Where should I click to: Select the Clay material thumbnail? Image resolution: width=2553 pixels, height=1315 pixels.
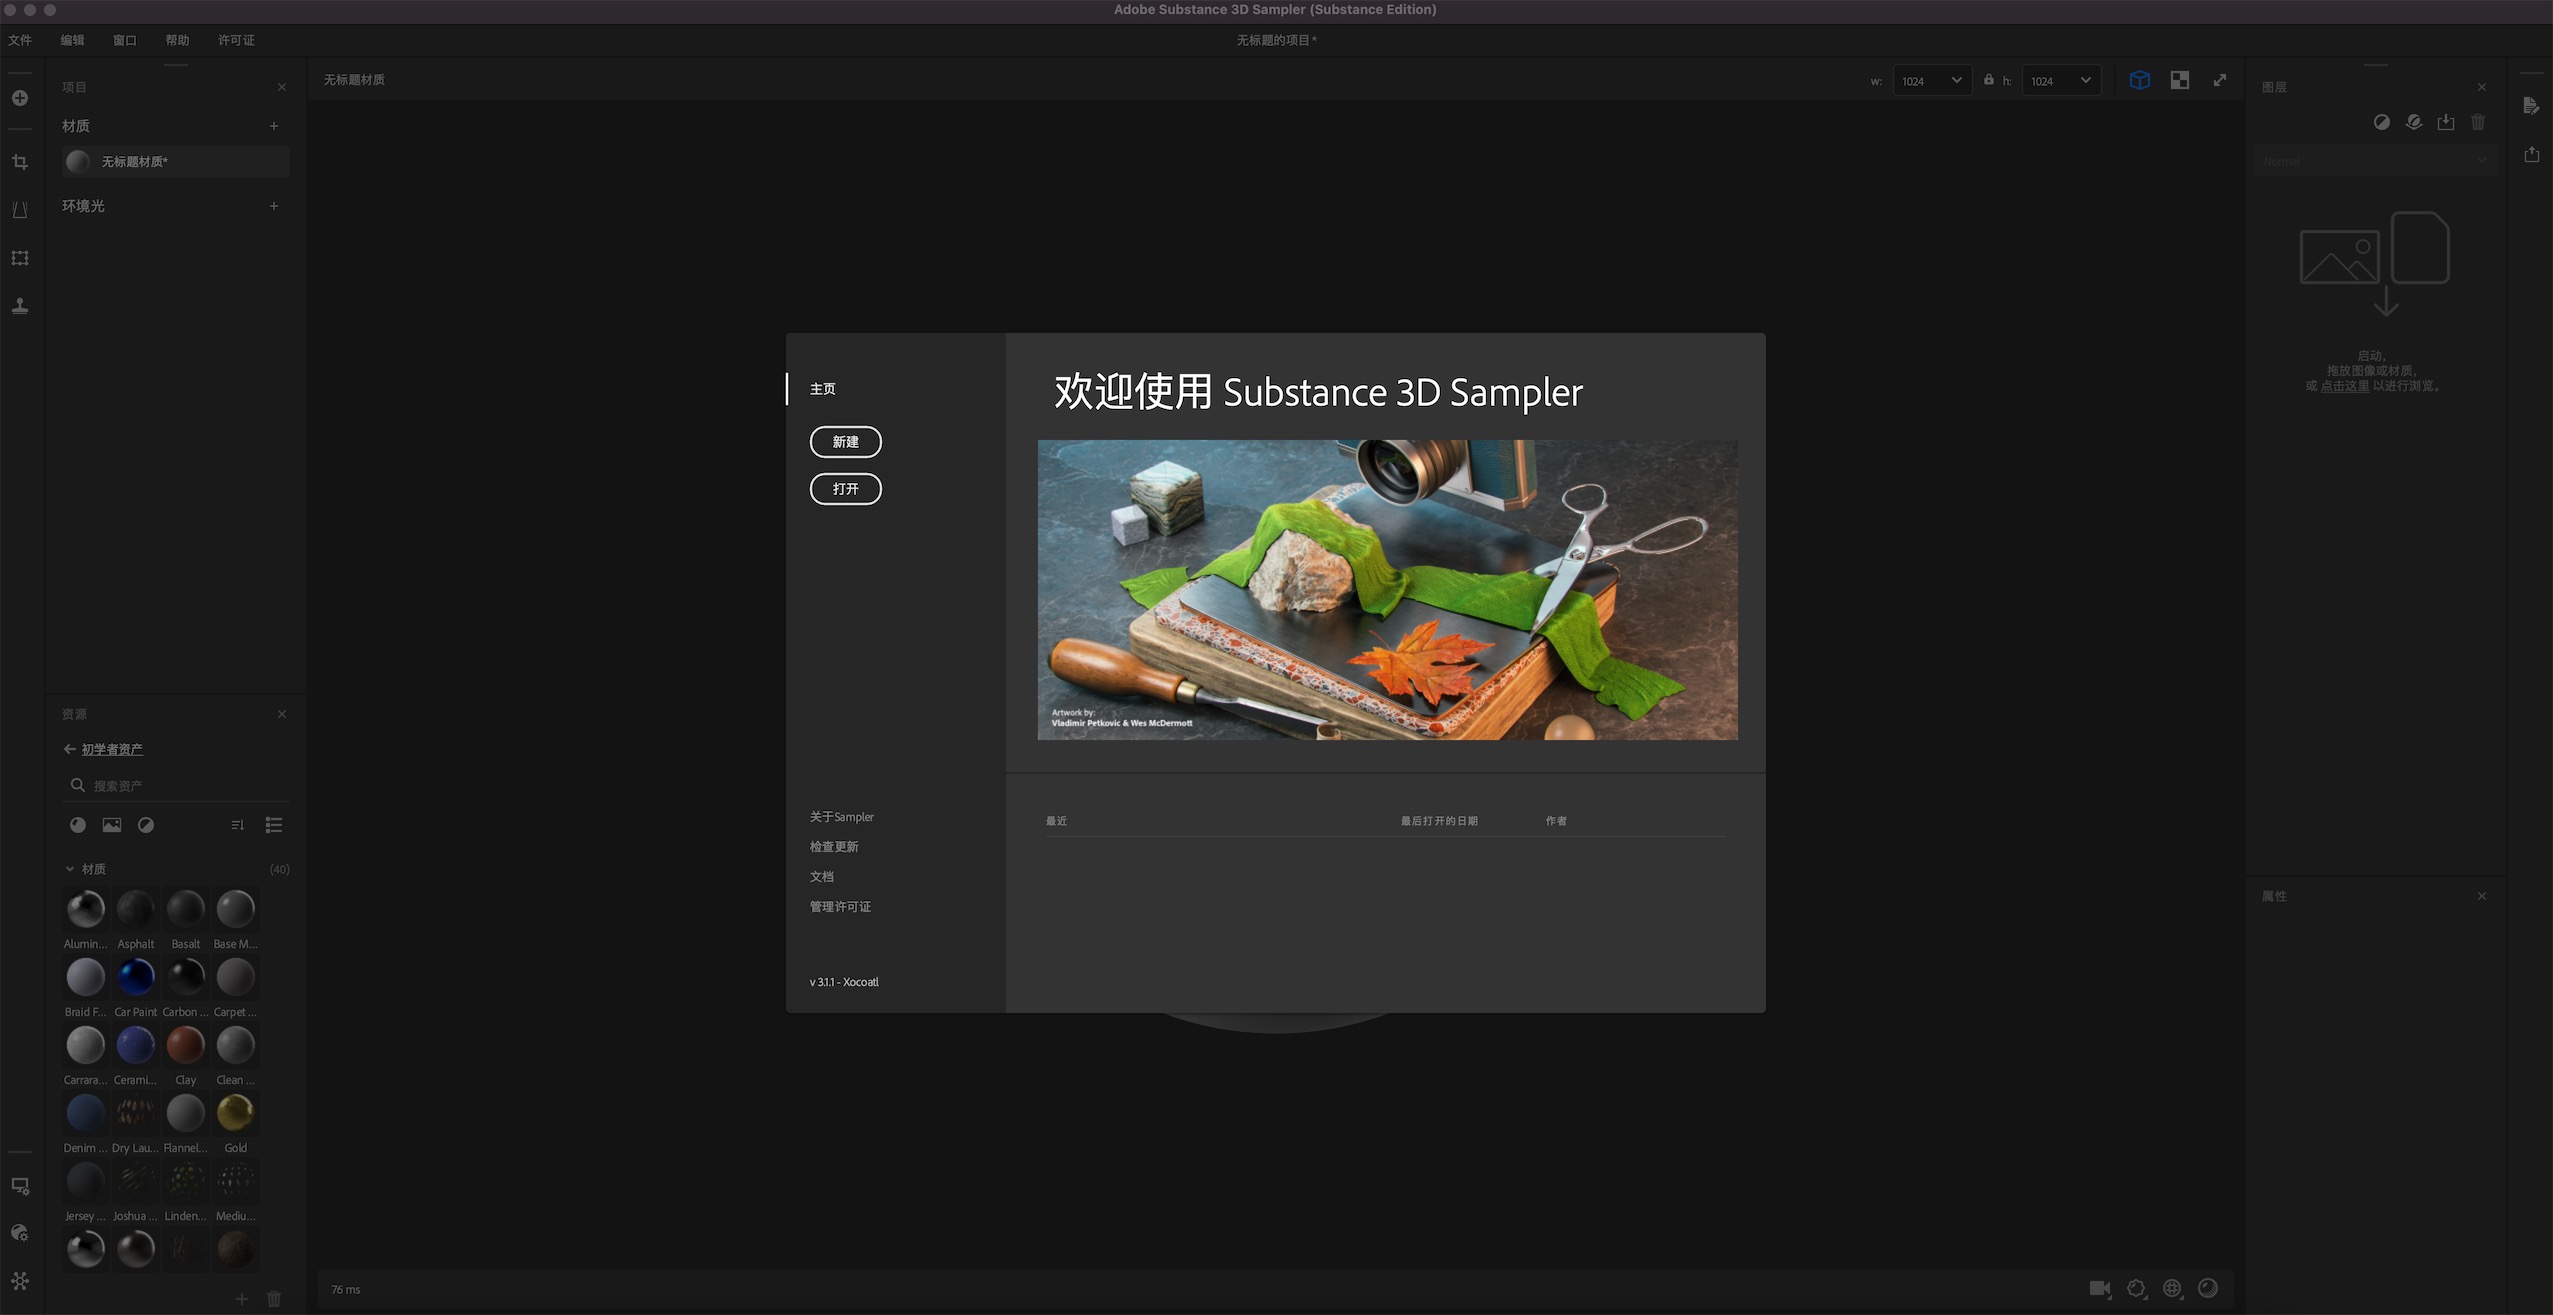coord(186,1045)
